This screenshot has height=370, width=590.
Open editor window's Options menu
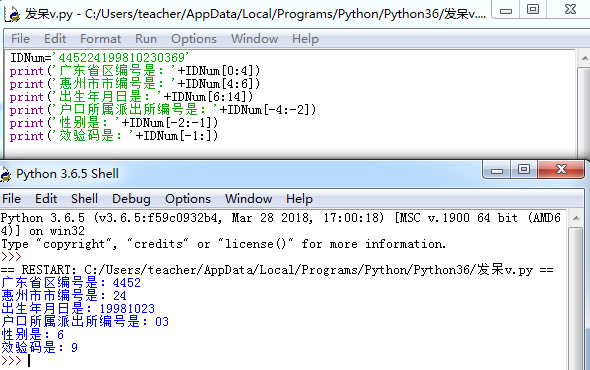194,39
